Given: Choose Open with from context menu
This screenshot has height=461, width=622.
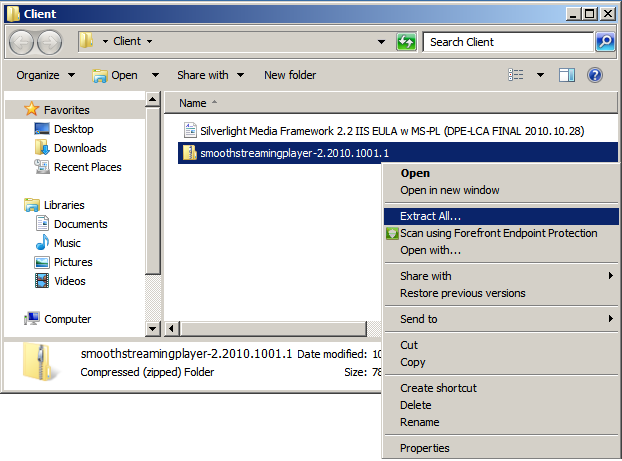Looking at the screenshot, I should coord(501,250).
